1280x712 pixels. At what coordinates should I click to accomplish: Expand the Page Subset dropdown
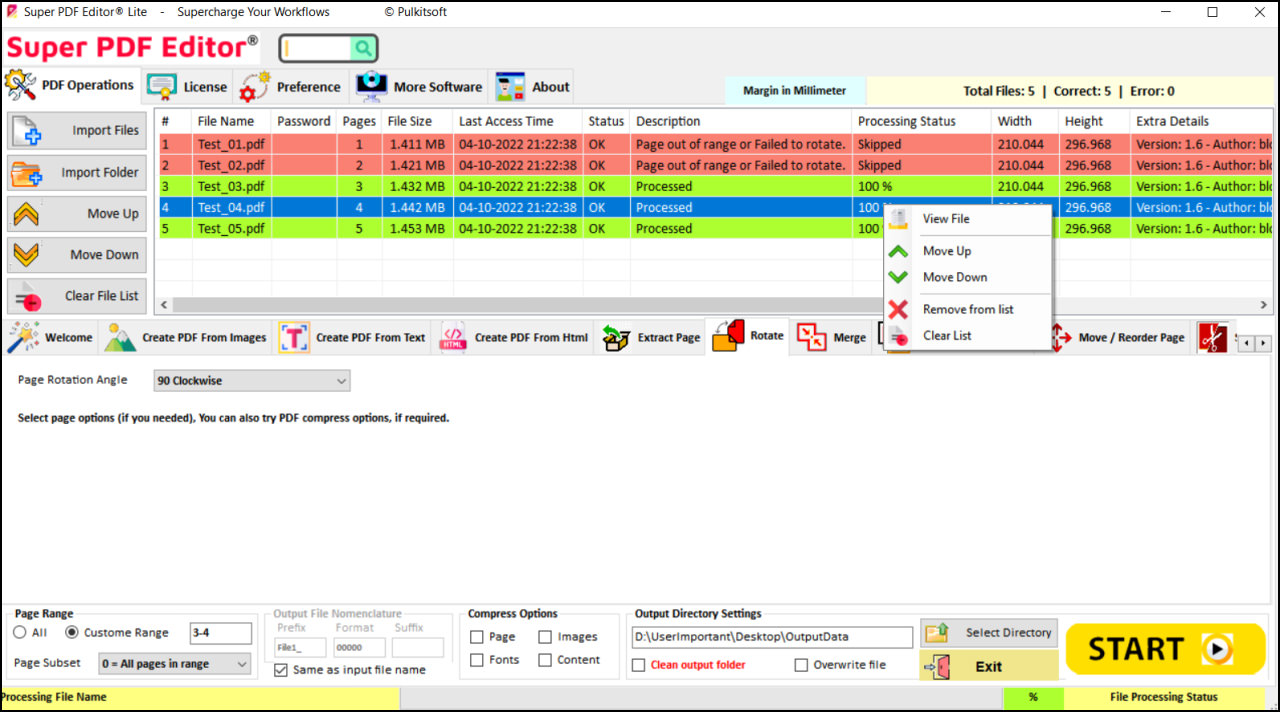(174, 663)
